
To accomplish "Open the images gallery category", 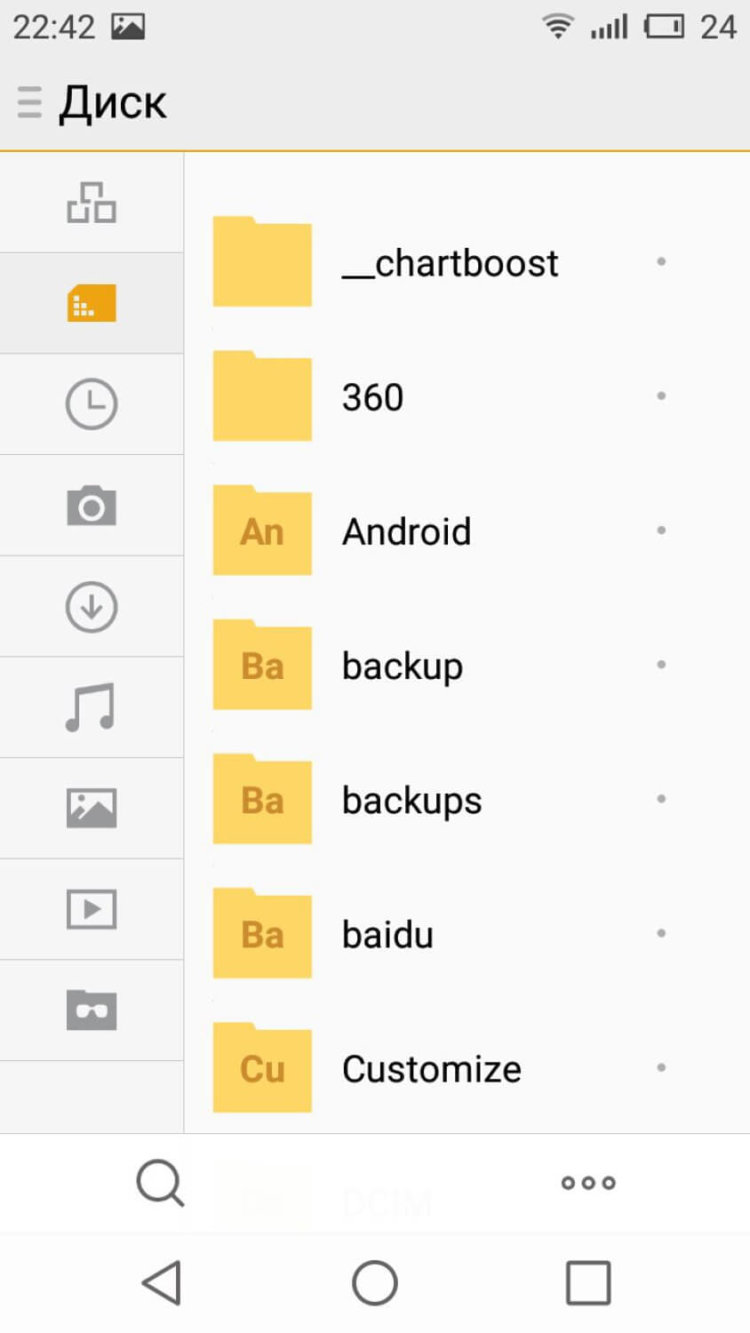I will point(91,808).
